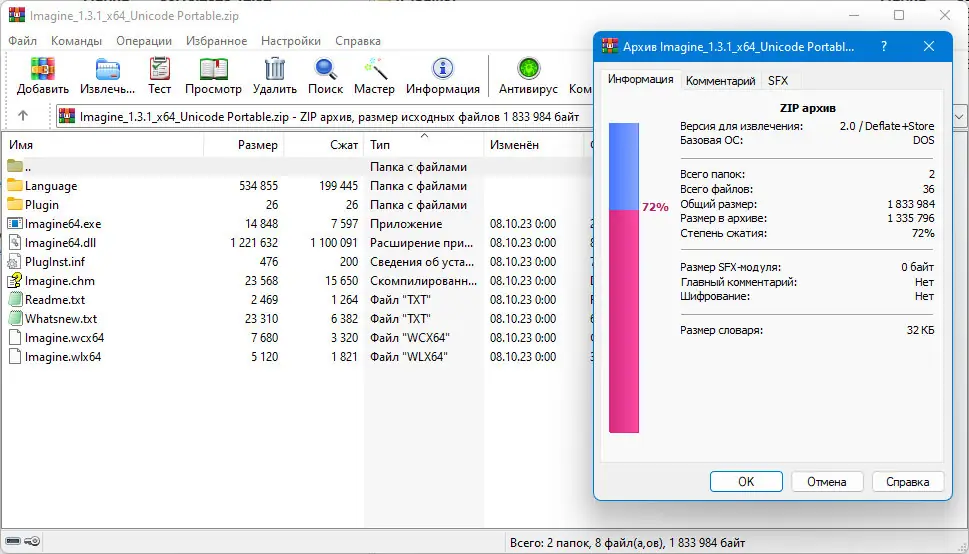Click the dialog help question mark
This screenshot has width=969, height=554.
(884, 46)
